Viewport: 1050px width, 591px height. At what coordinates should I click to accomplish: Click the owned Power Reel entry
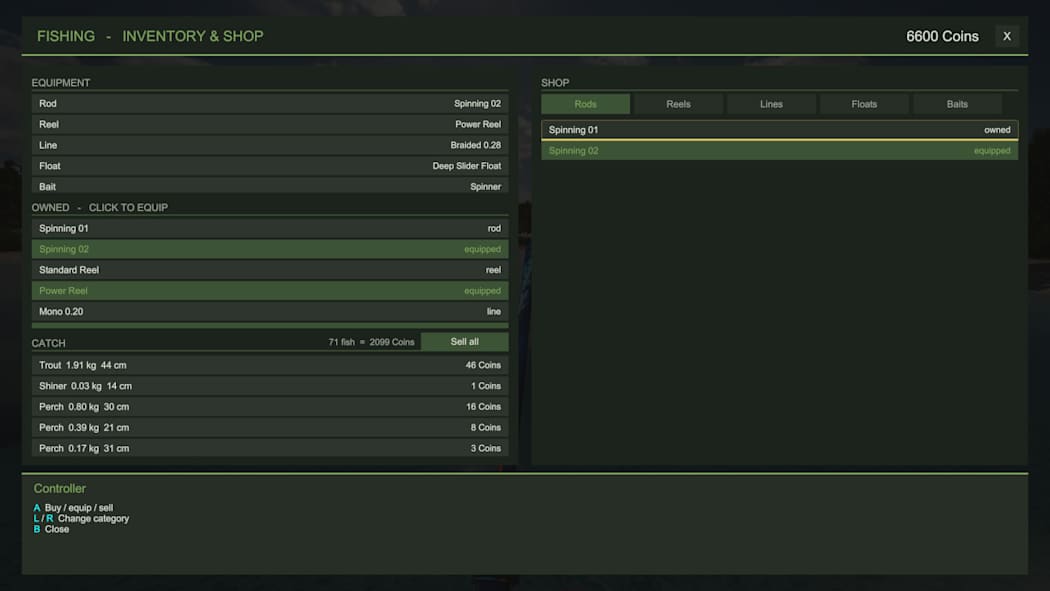(270, 290)
